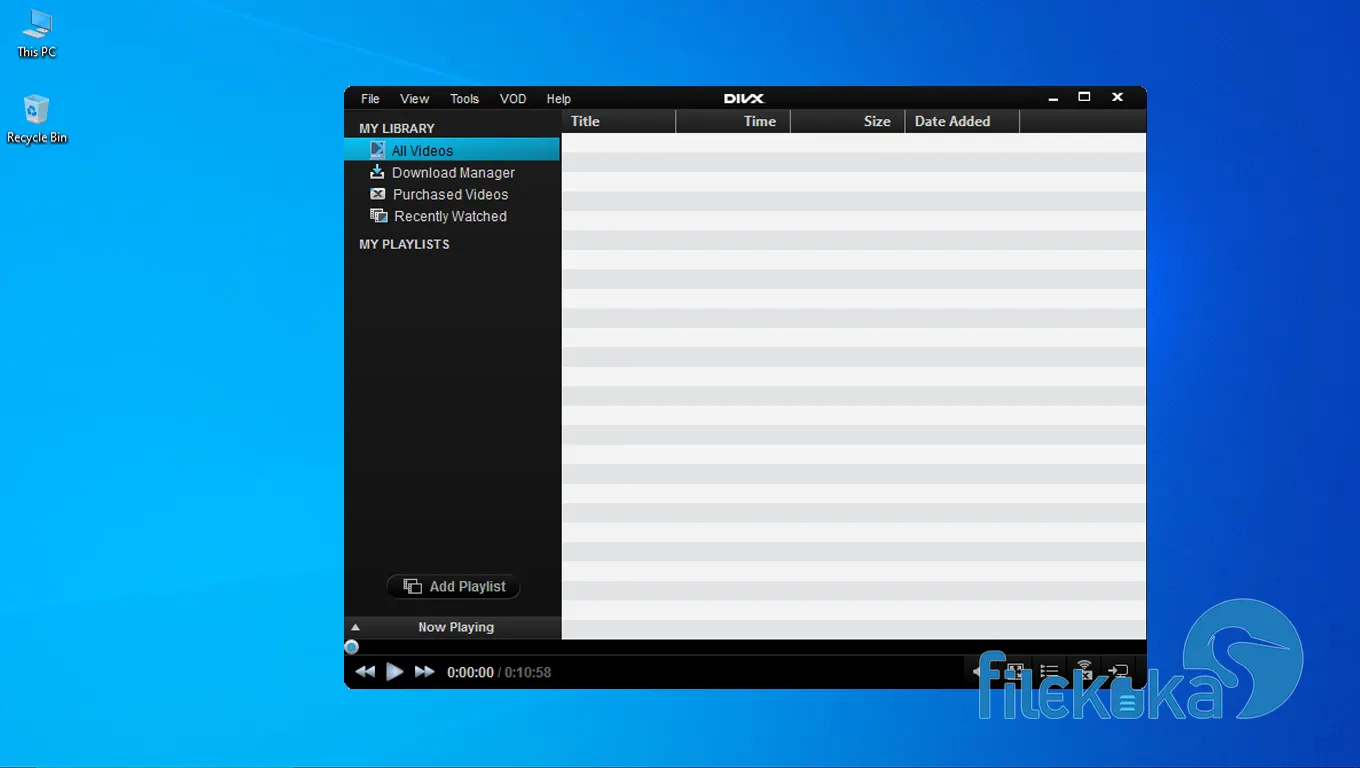This screenshot has height=768, width=1360.
Task: Select All Videos in library
Action: tap(452, 150)
